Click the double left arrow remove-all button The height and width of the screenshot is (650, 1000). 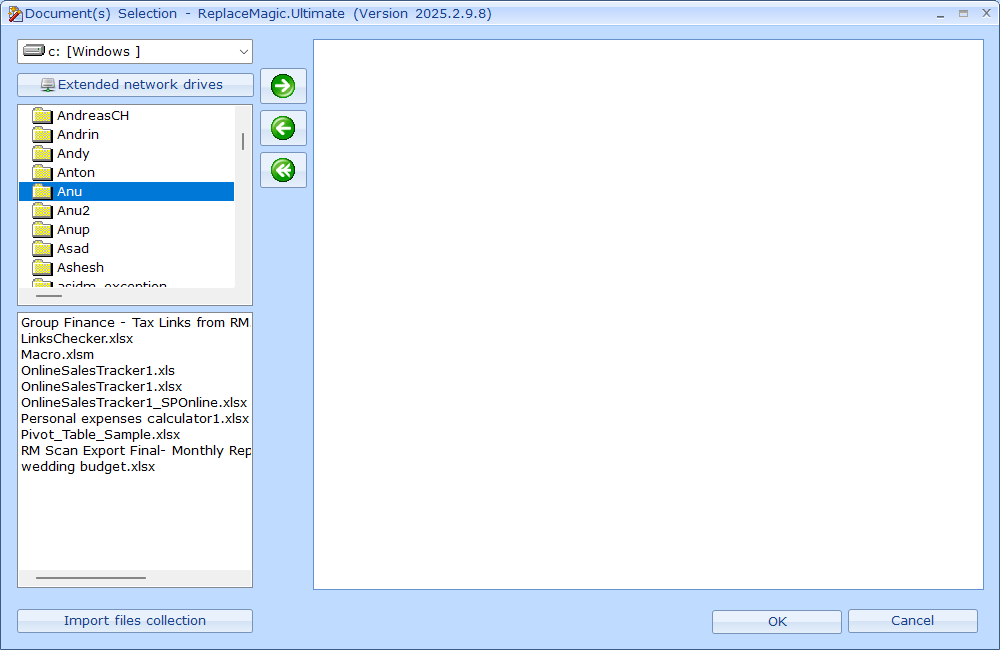tap(283, 170)
